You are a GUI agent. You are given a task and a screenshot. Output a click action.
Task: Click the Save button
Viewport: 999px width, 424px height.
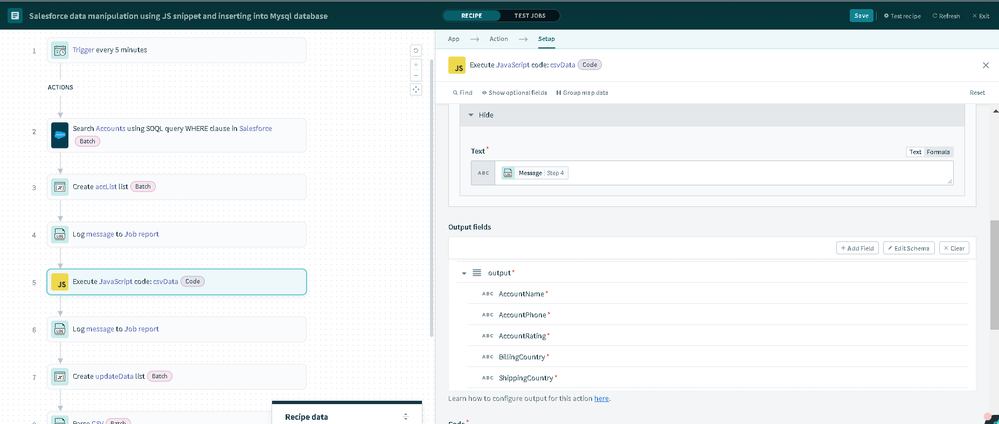[861, 15]
